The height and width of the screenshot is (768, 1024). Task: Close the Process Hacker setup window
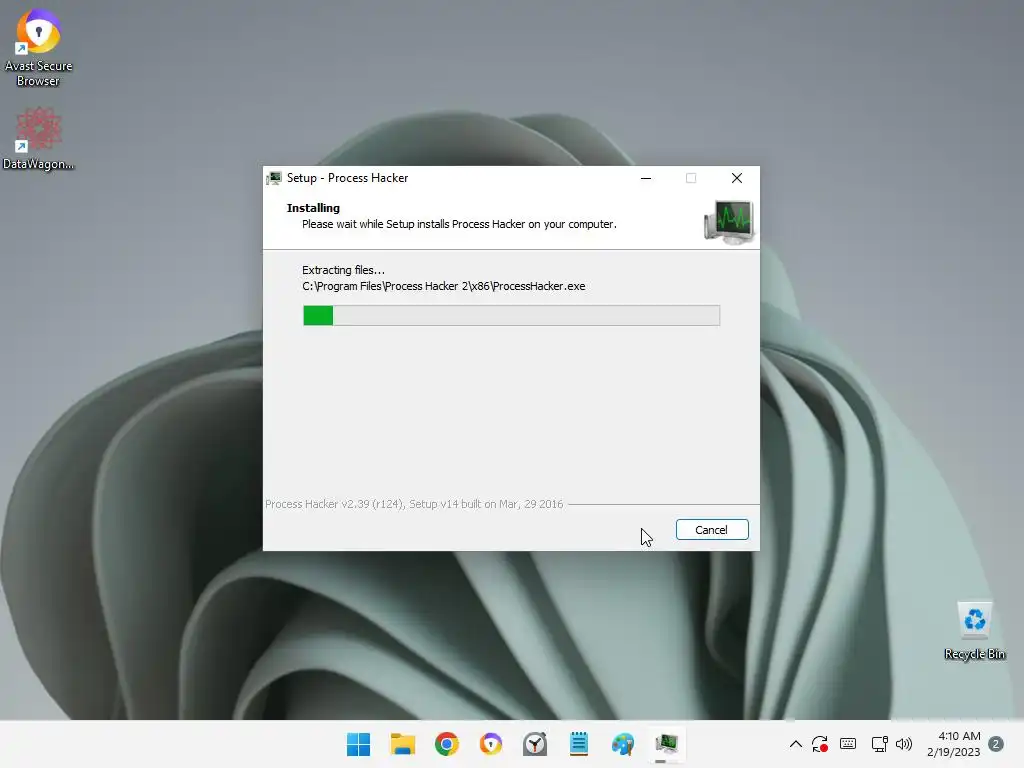click(737, 178)
